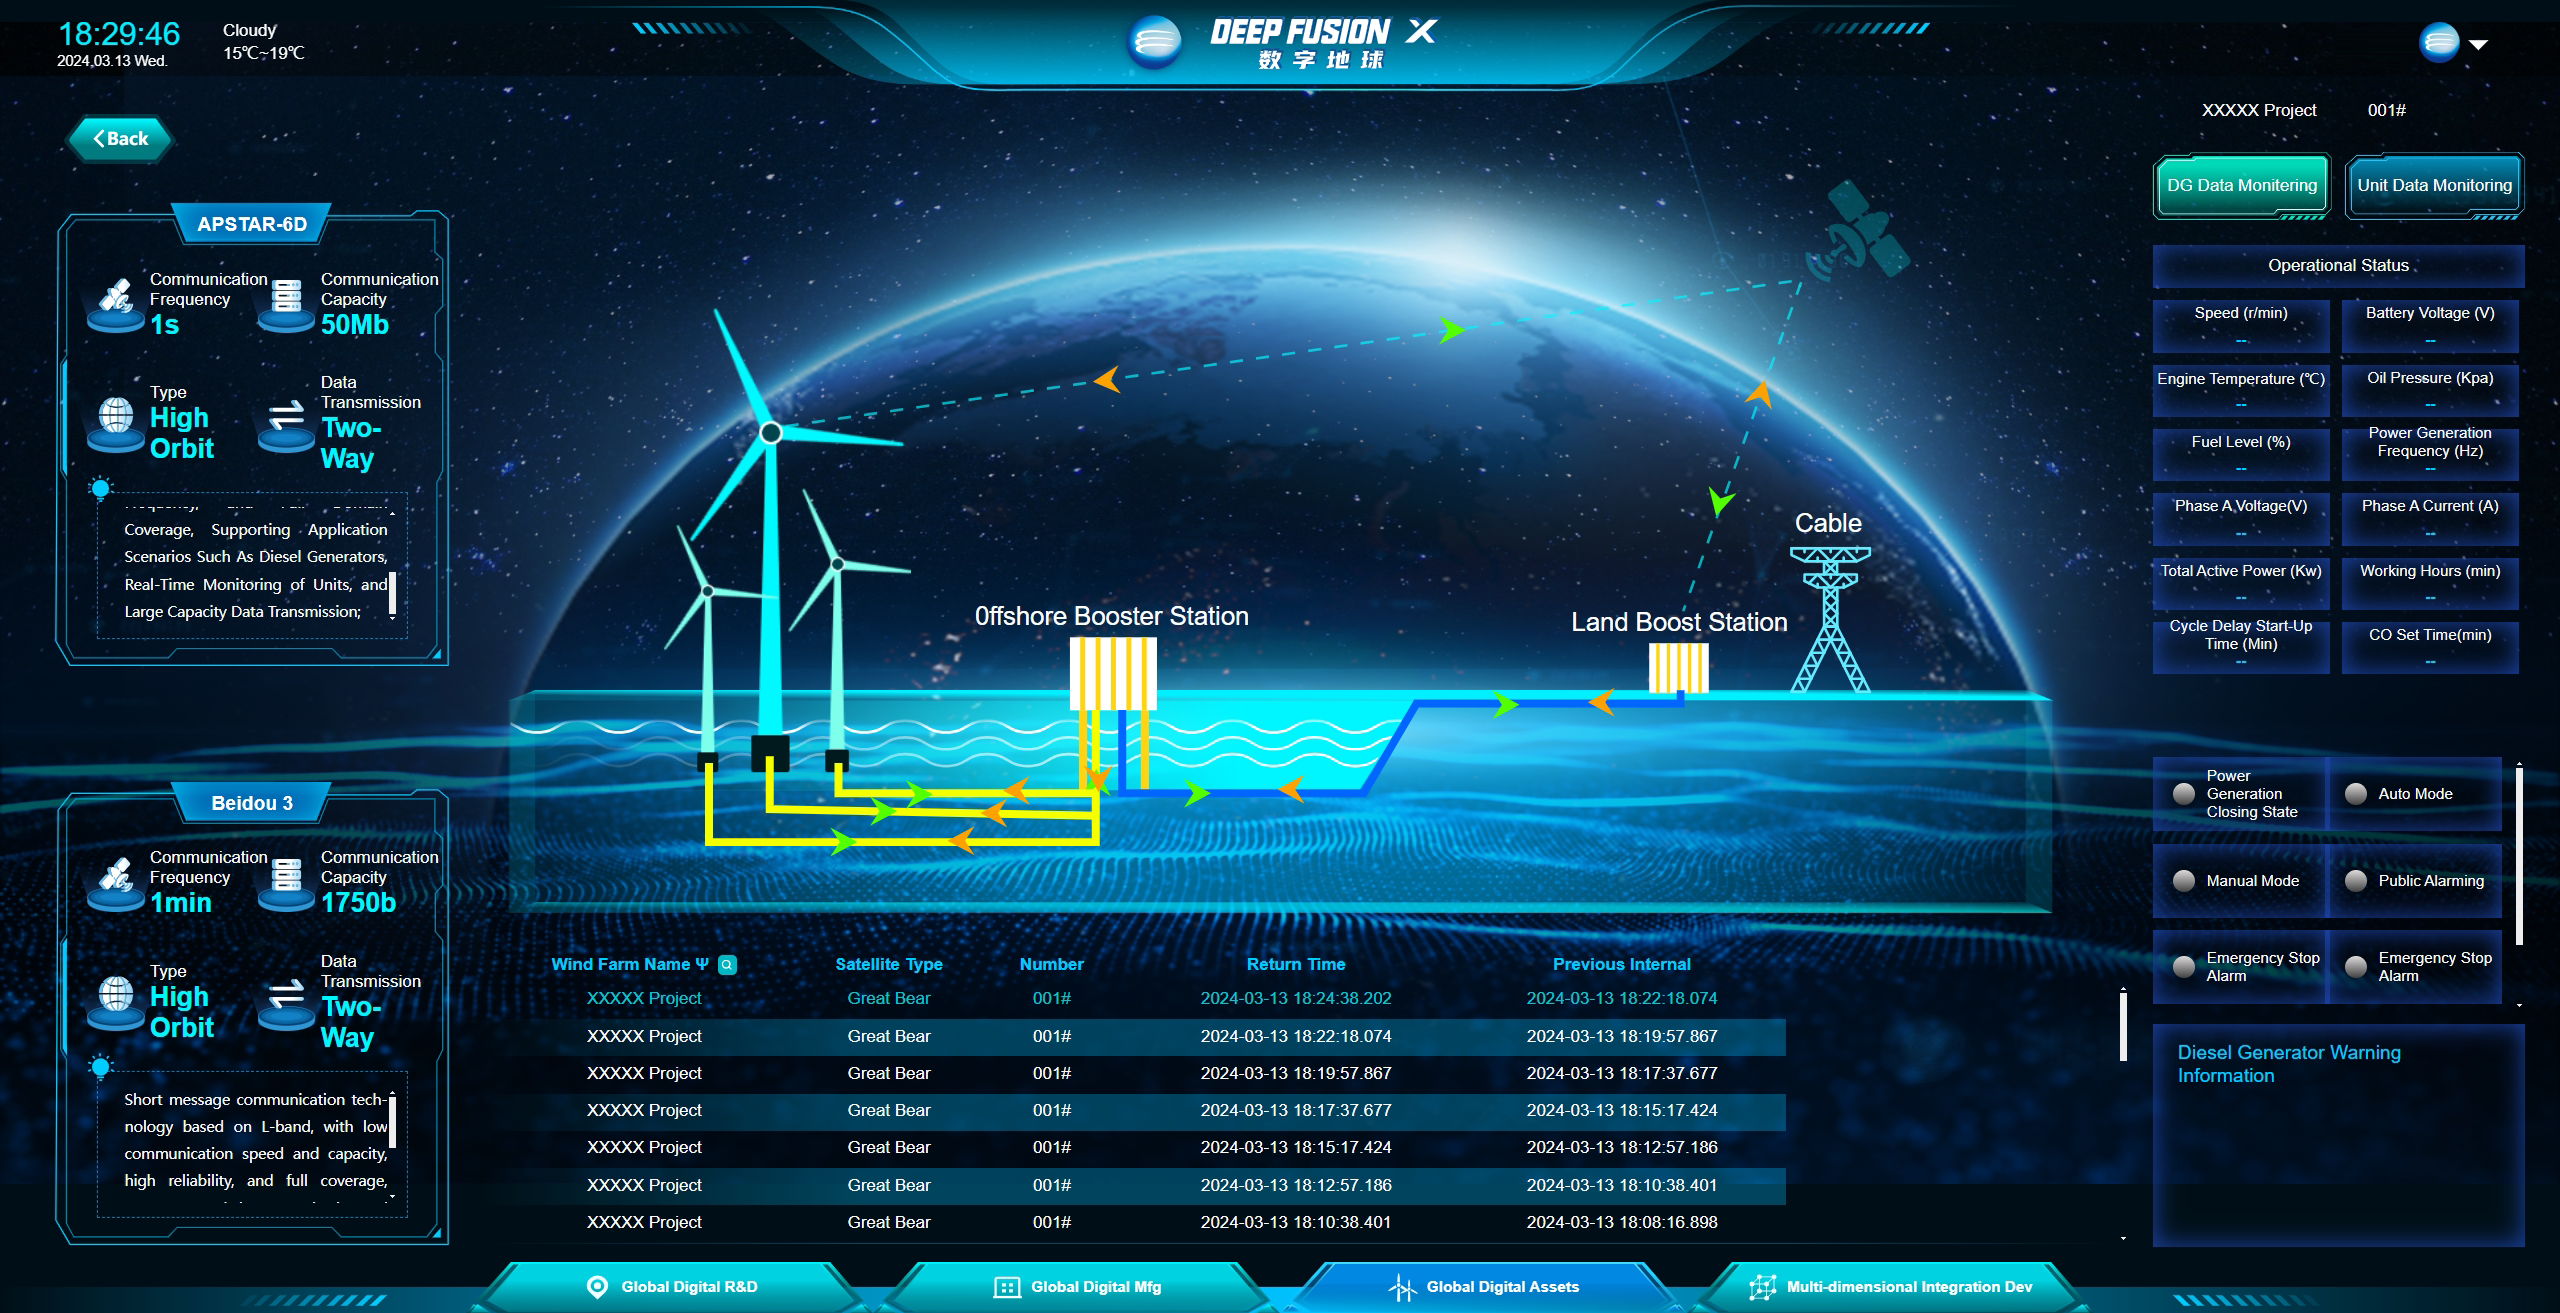Click the Land Boost Station icon
The image size is (2560, 1313).
tap(1678, 667)
